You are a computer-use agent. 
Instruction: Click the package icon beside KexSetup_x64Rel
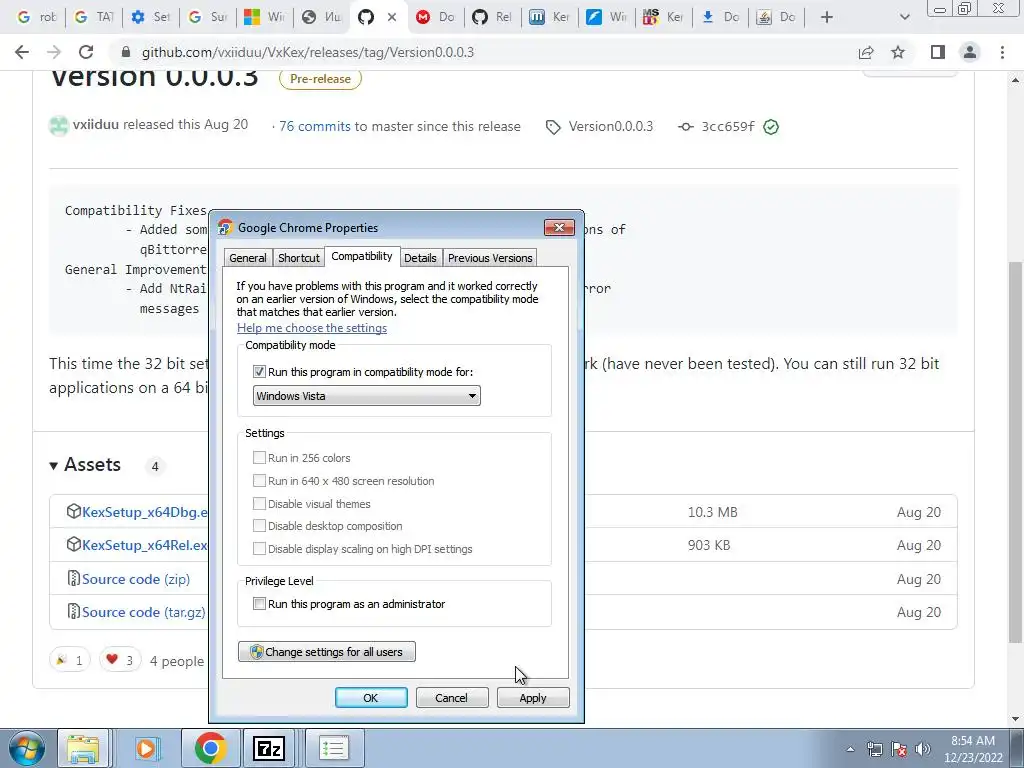[74, 544]
